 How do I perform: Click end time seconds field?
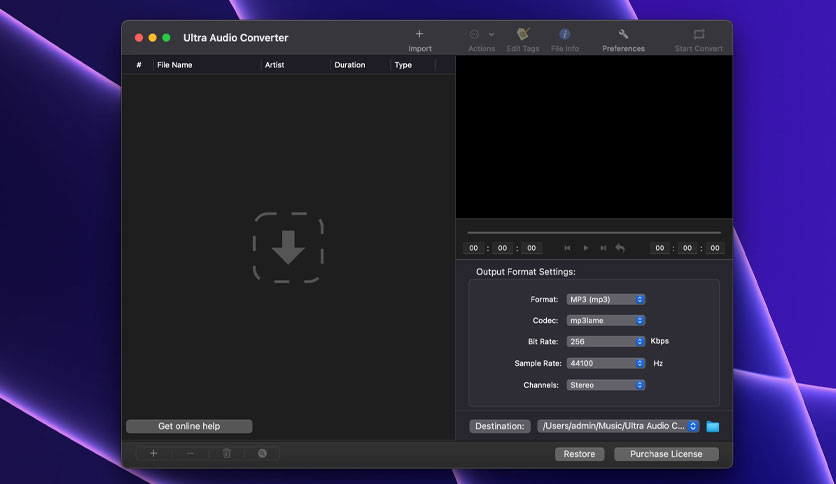point(715,248)
